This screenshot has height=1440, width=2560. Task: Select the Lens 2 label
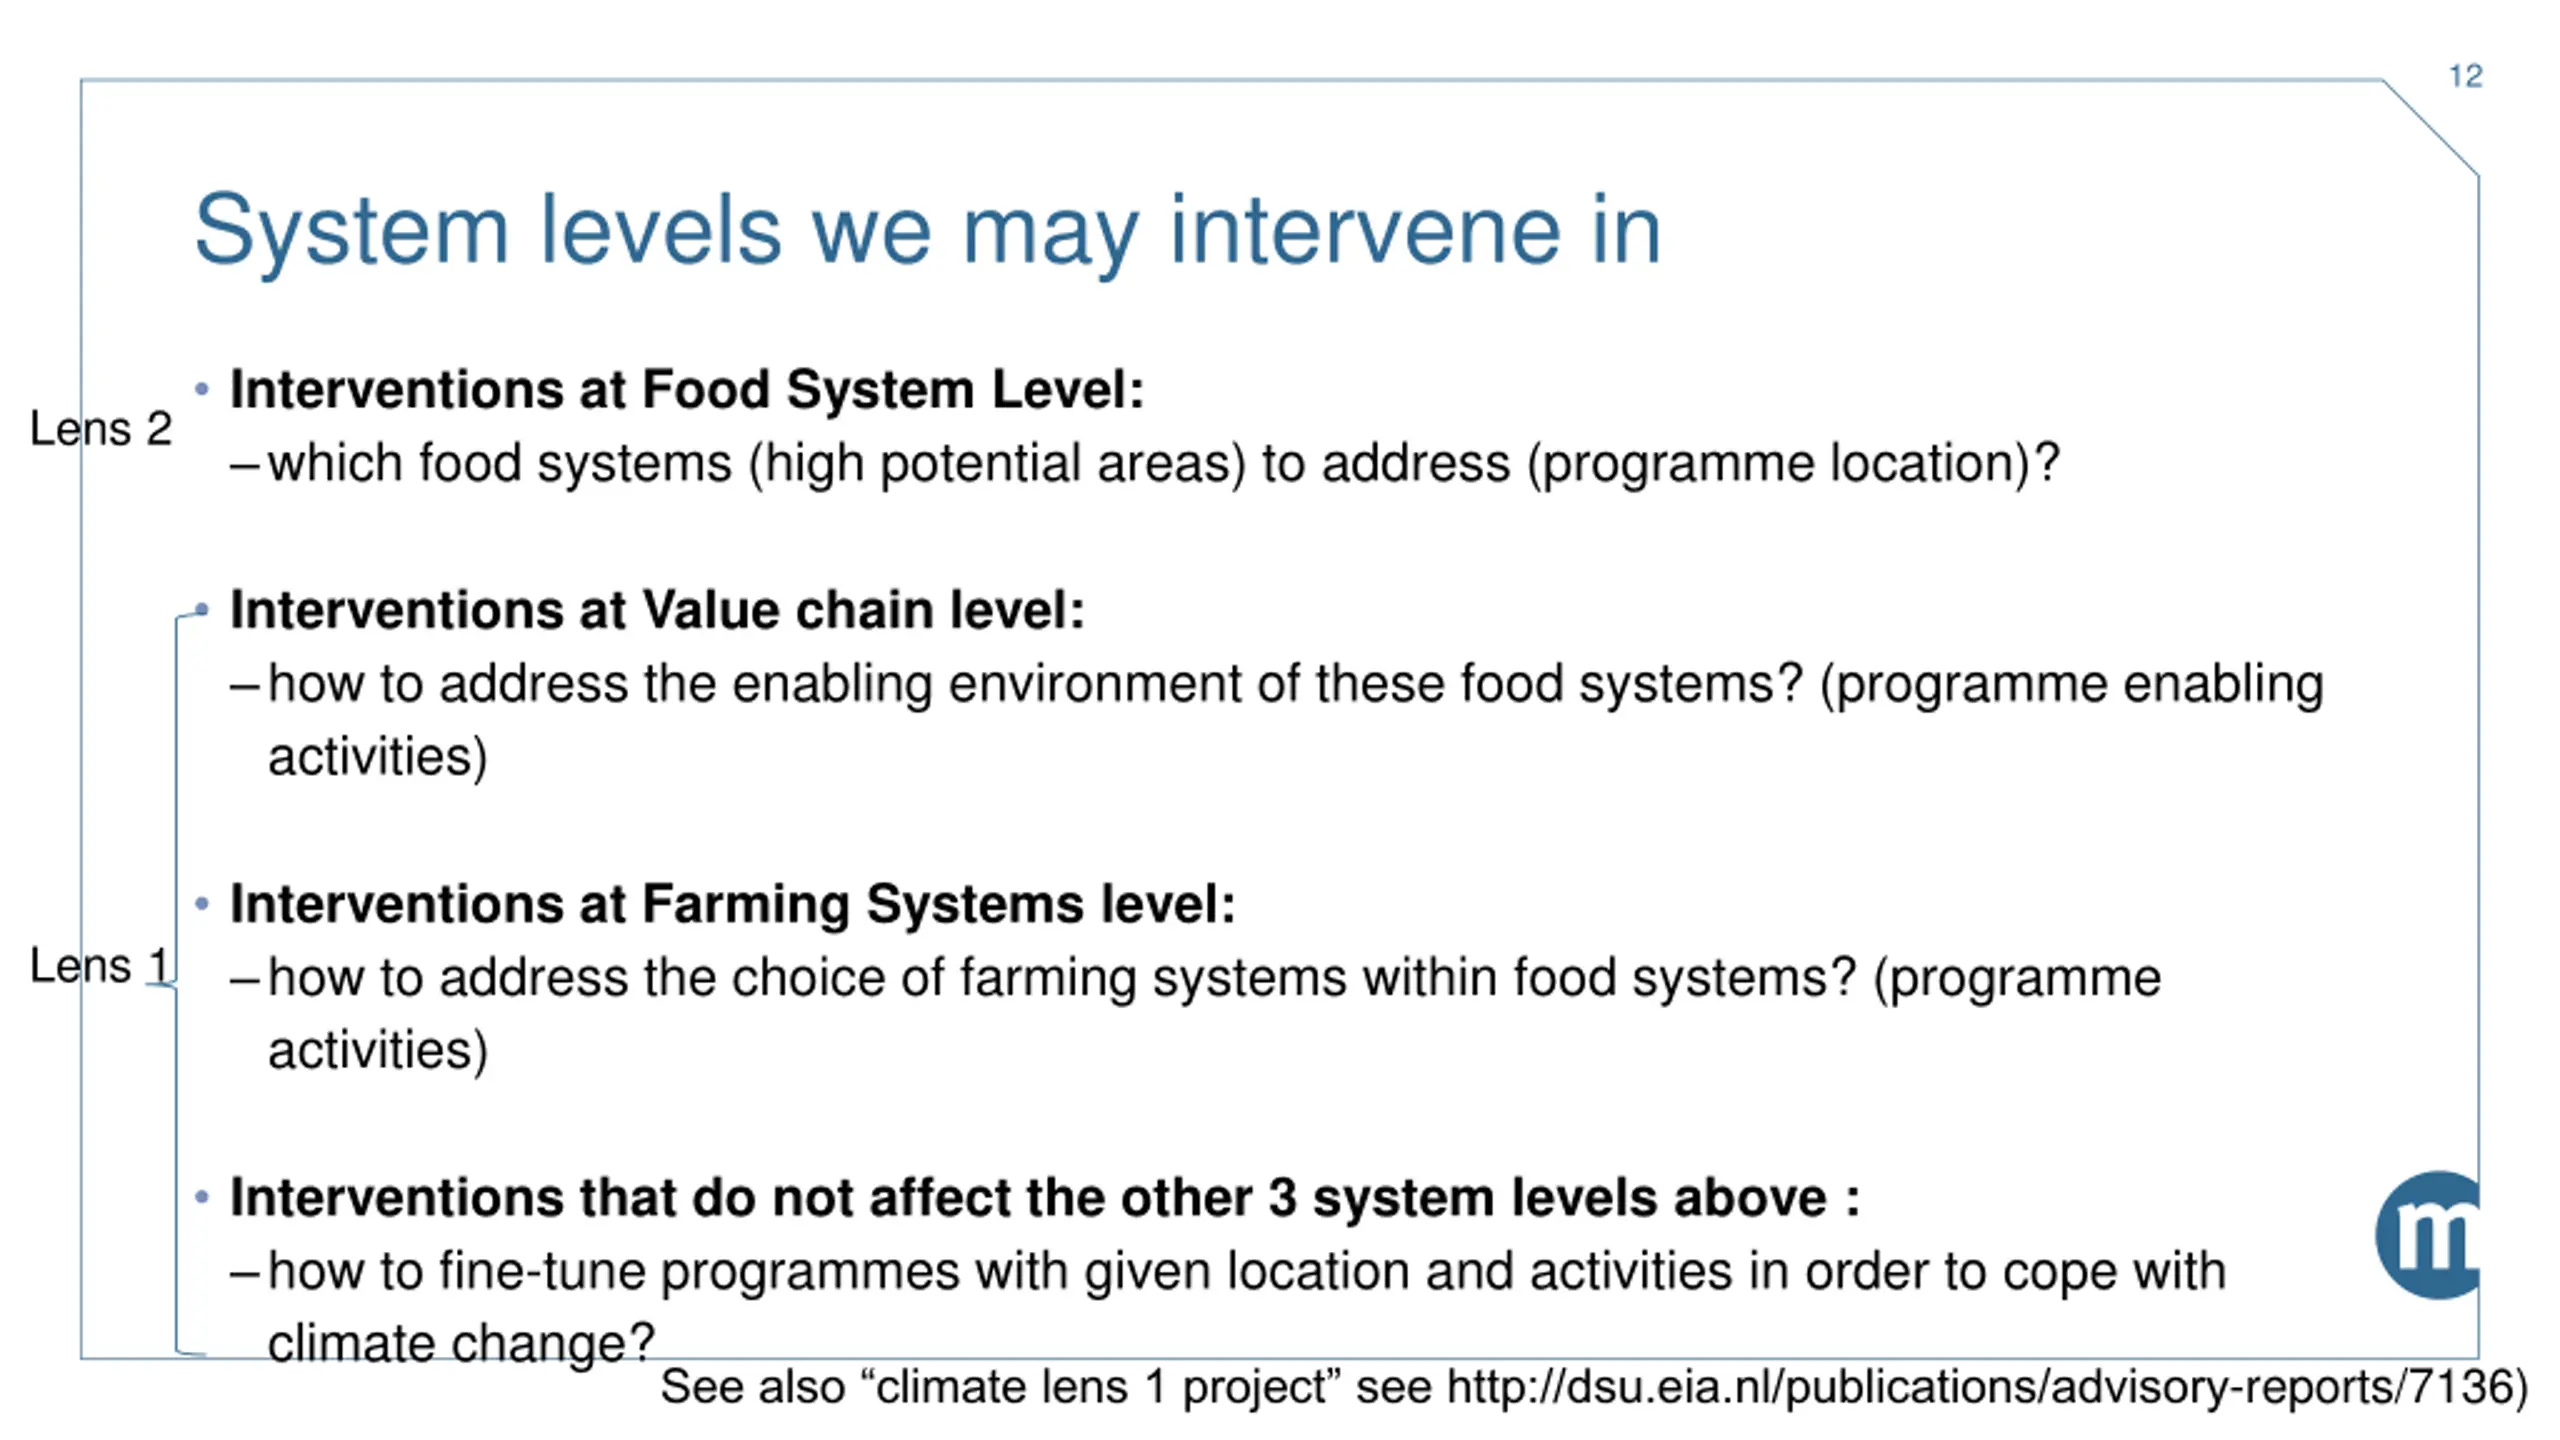101,429
